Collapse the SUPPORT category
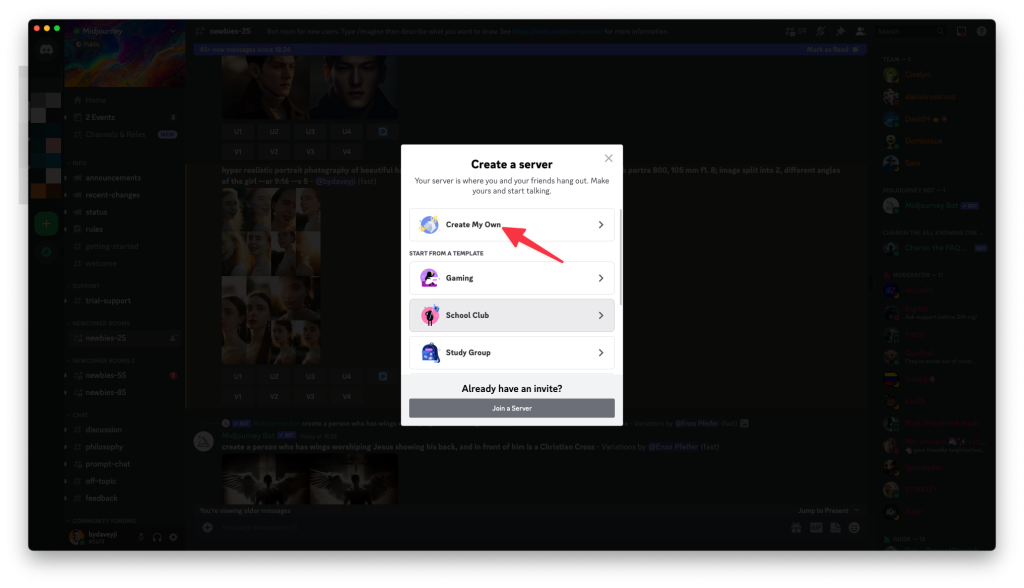 click(x=84, y=286)
